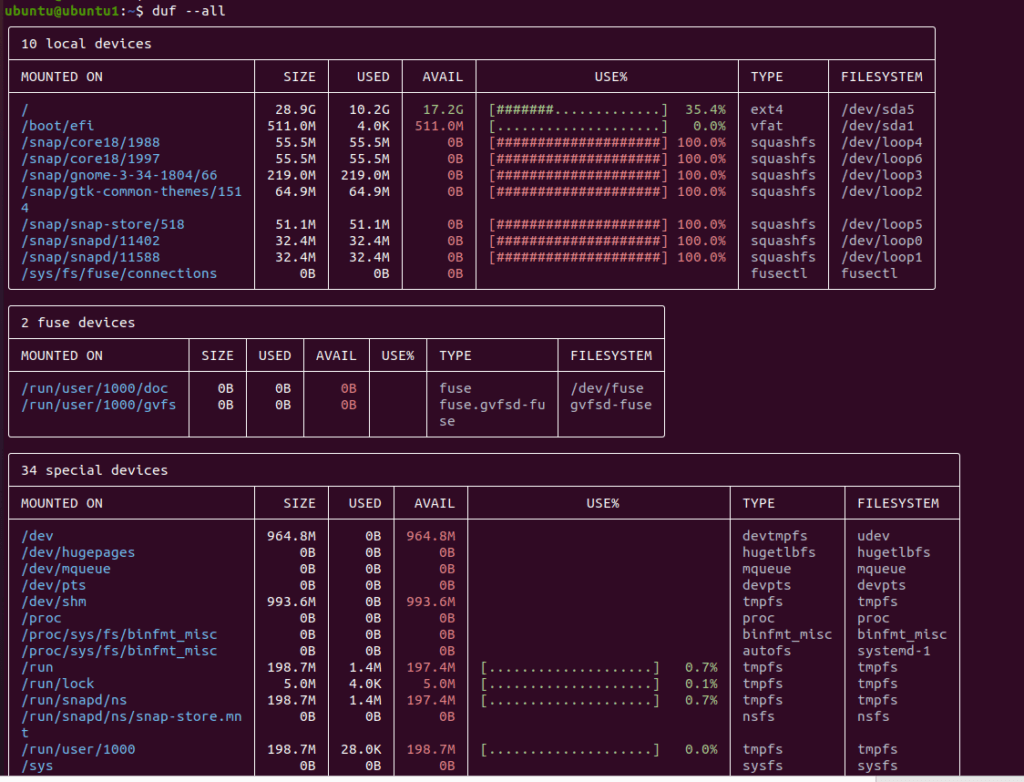Click the MOUNTED ON column header
The image size is (1024, 782).
tap(61, 76)
